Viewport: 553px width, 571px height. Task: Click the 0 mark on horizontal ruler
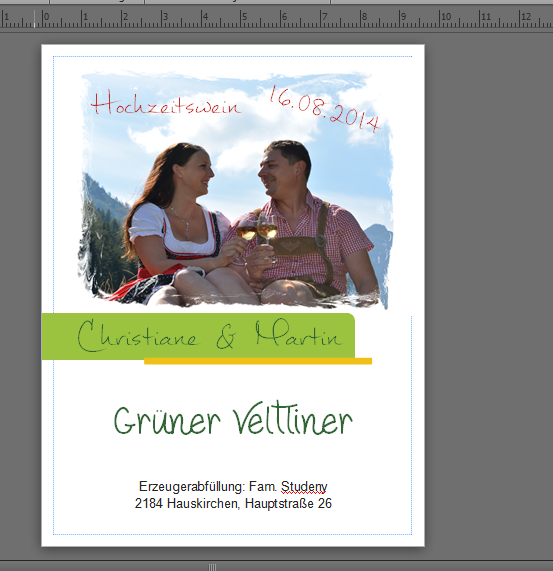click(x=46, y=17)
